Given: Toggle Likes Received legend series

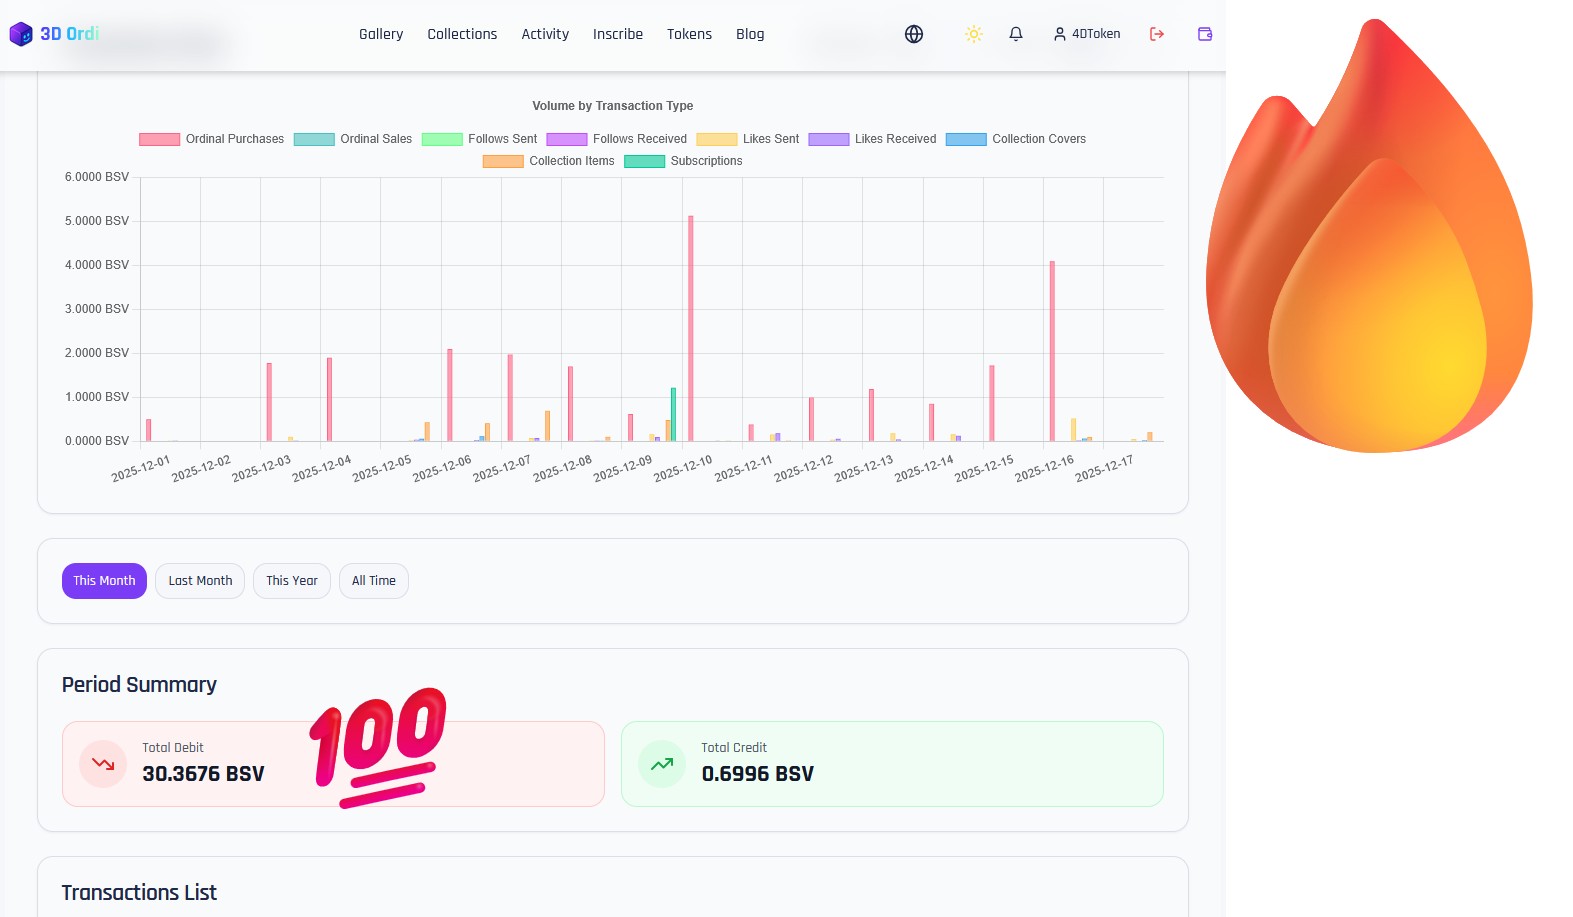Looking at the screenshot, I should [873, 139].
